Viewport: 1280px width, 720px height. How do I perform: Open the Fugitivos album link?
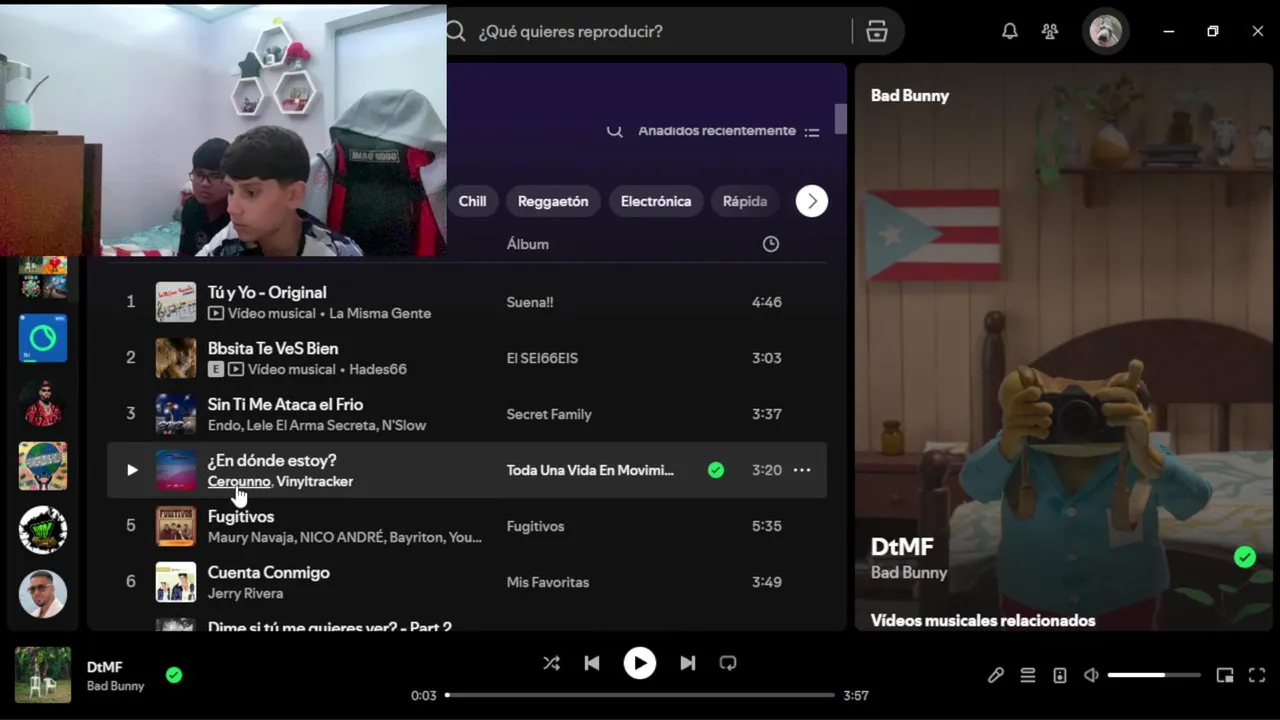point(535,526)
